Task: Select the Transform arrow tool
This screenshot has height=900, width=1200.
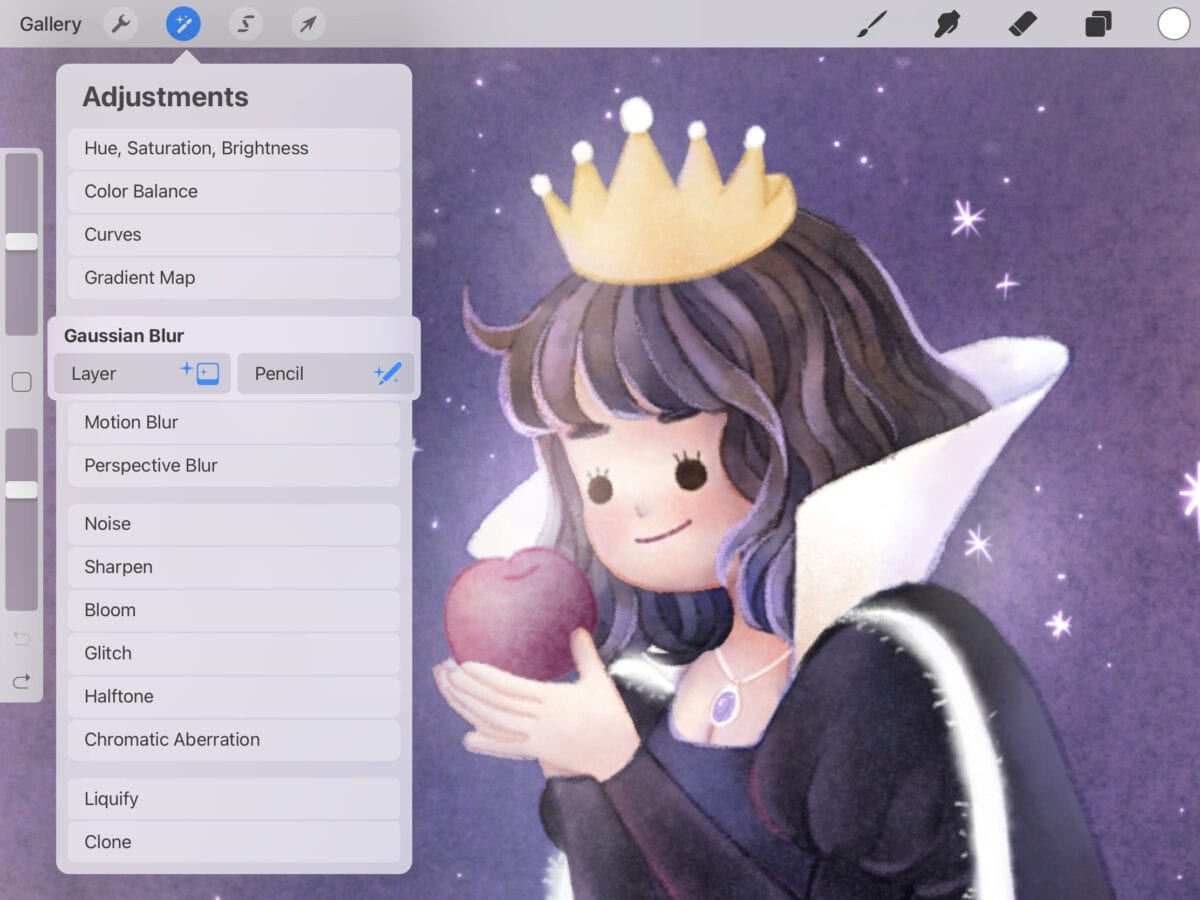Action: click(307, 24)
